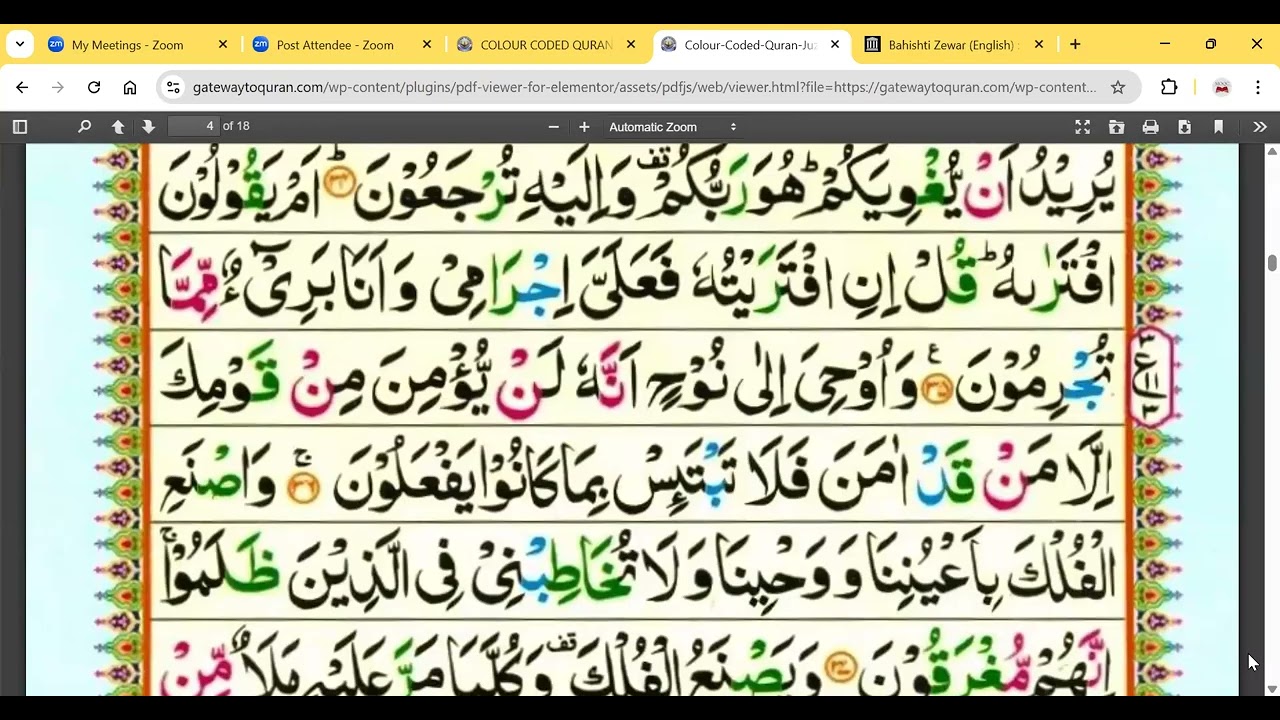This screenshot has height=720, width=1280.
Task: Restore down the browser window
Action: pos(1211,45)
